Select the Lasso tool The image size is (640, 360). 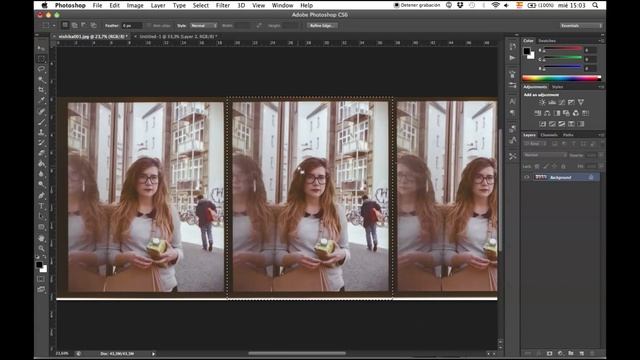(x=41, y=69)
